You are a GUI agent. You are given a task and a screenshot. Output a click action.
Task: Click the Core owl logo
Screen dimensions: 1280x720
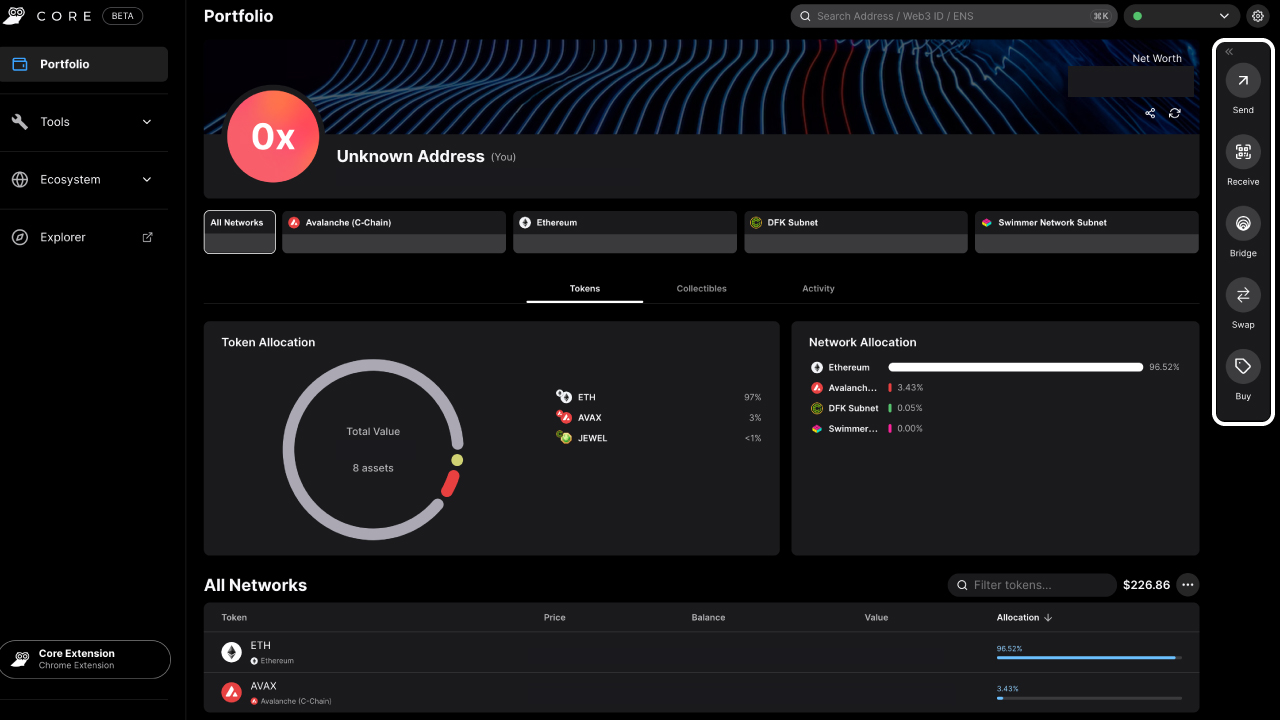[13, 16]
